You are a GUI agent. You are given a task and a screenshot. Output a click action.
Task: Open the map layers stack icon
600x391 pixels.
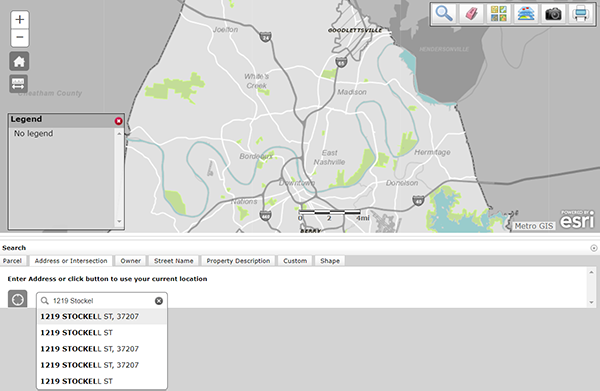click(x=526, y=14)
